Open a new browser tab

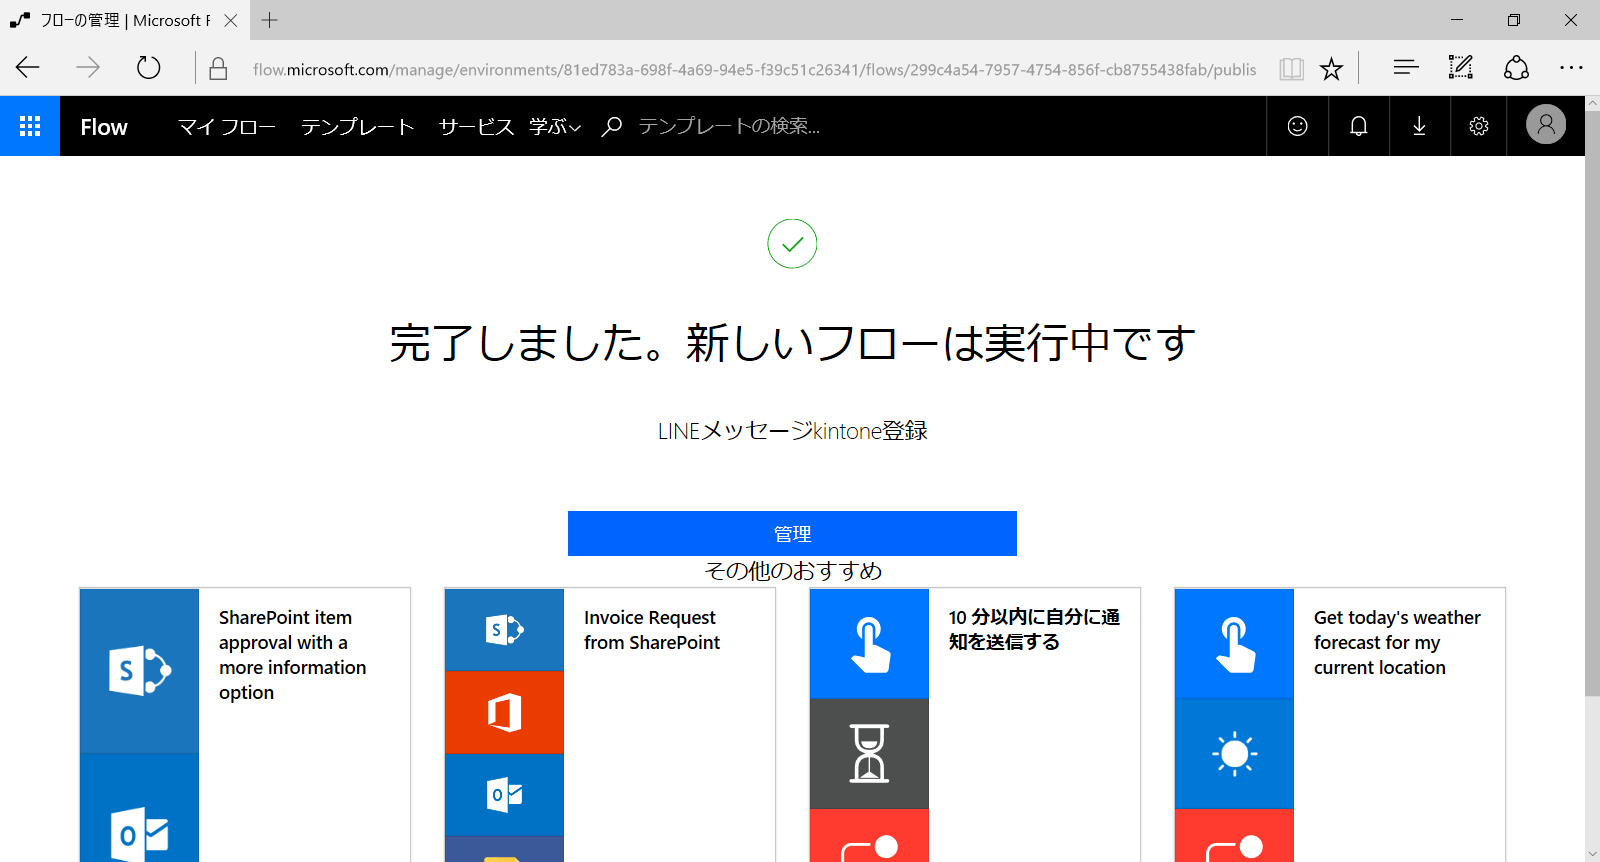(x=269, y=20)
